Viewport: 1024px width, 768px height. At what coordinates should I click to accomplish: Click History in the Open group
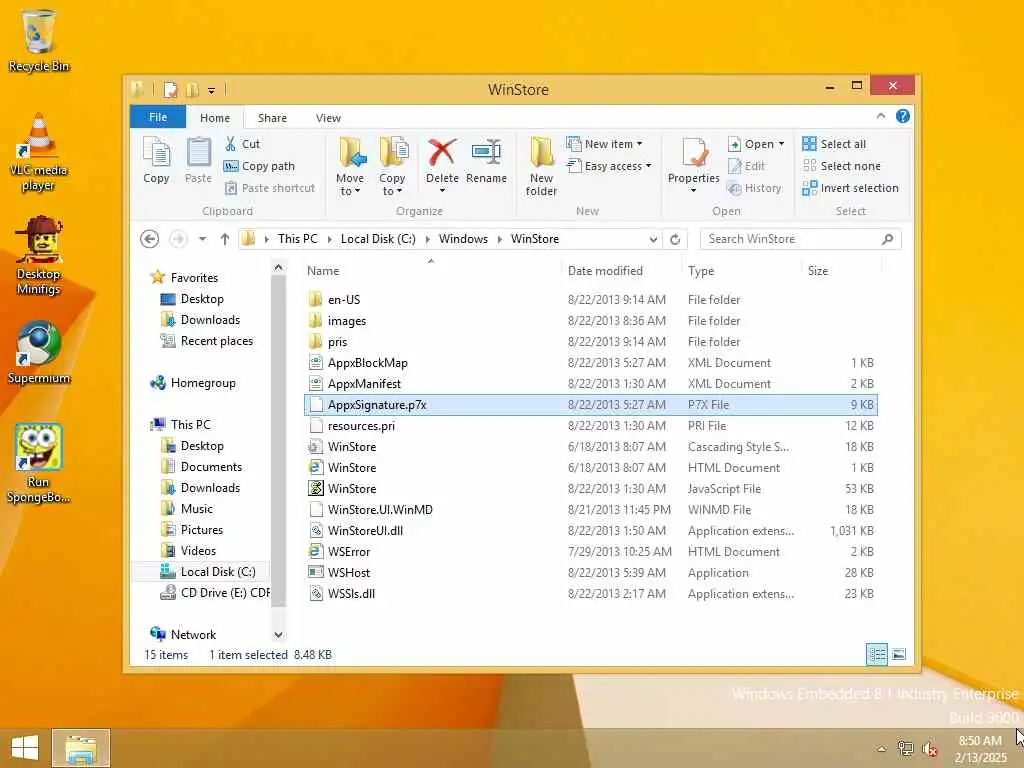[754, 188]
